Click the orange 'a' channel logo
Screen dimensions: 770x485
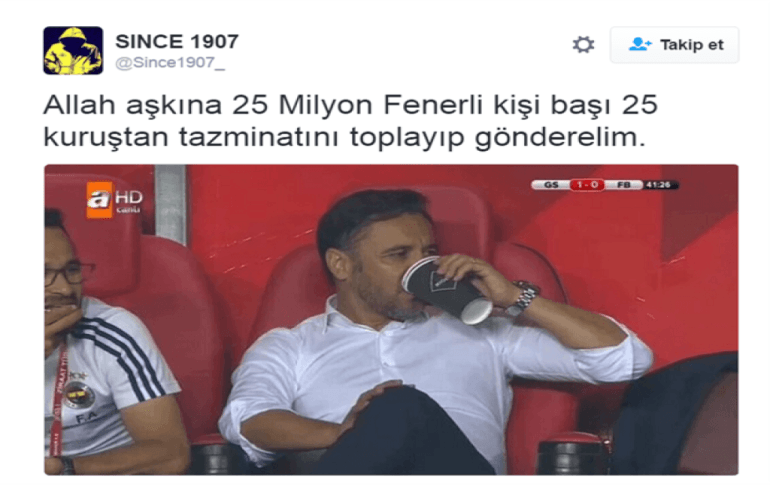100,199
